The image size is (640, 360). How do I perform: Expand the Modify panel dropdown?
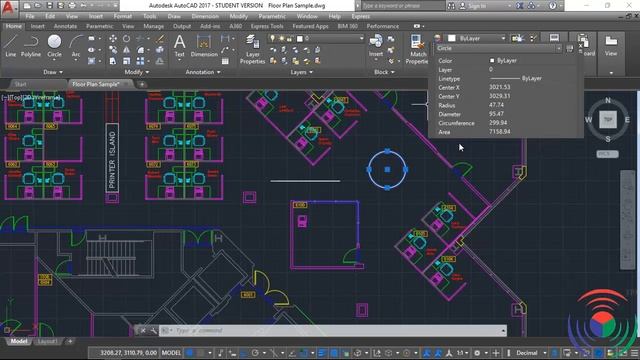(x=136, y=72)
